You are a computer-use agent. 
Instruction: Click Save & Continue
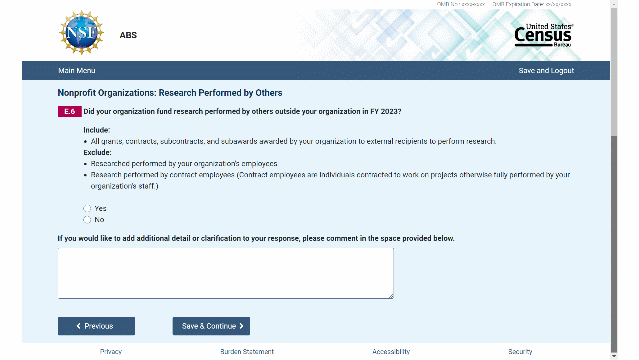pyautogui.click(x=211, y=326)
